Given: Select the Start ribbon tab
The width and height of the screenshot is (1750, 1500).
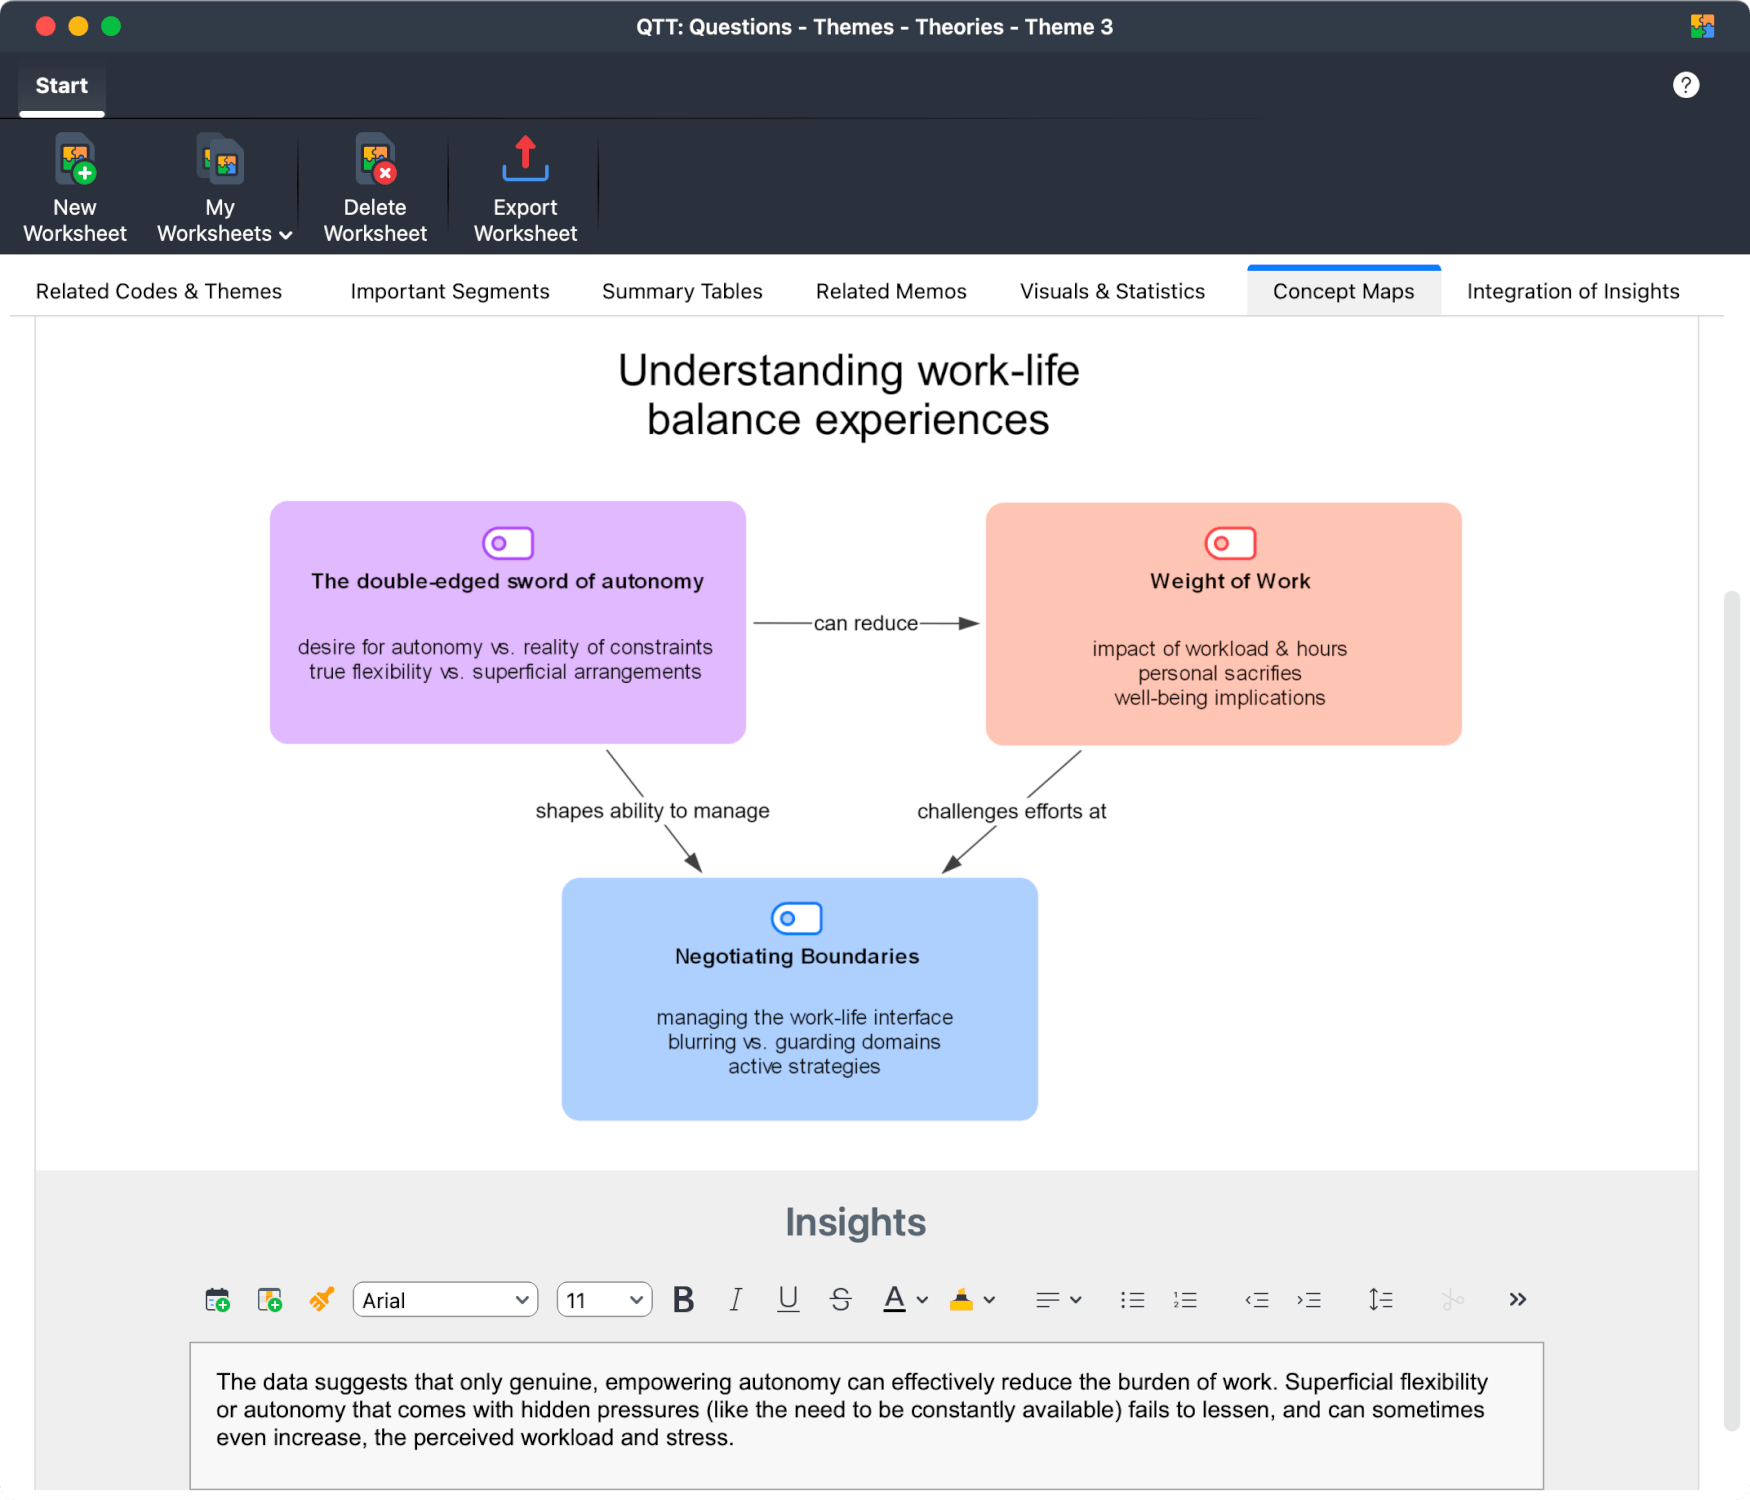Looking at the screenshot, I should [x=62, y=86].
